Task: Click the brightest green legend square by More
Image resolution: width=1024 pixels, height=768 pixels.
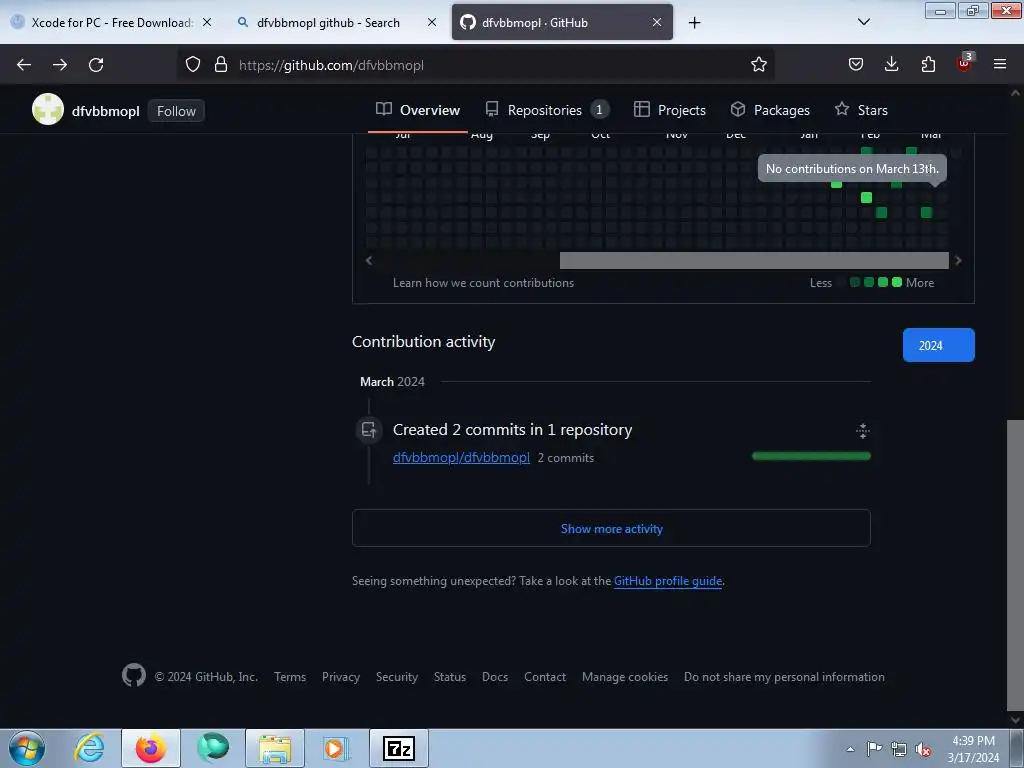Action: pos(897,282)
